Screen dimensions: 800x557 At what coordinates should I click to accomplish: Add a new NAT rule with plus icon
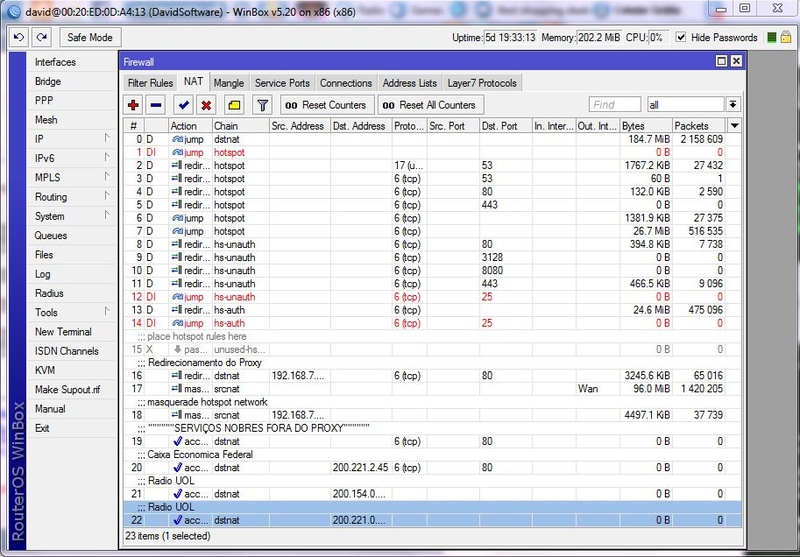[x=133, y=105]
